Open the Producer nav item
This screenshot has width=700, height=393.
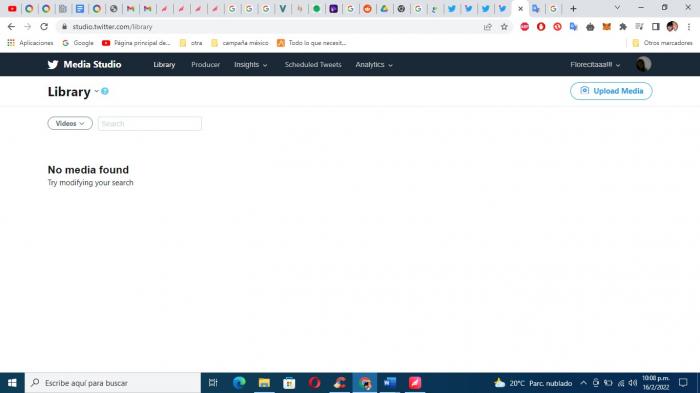pos(205,65)
